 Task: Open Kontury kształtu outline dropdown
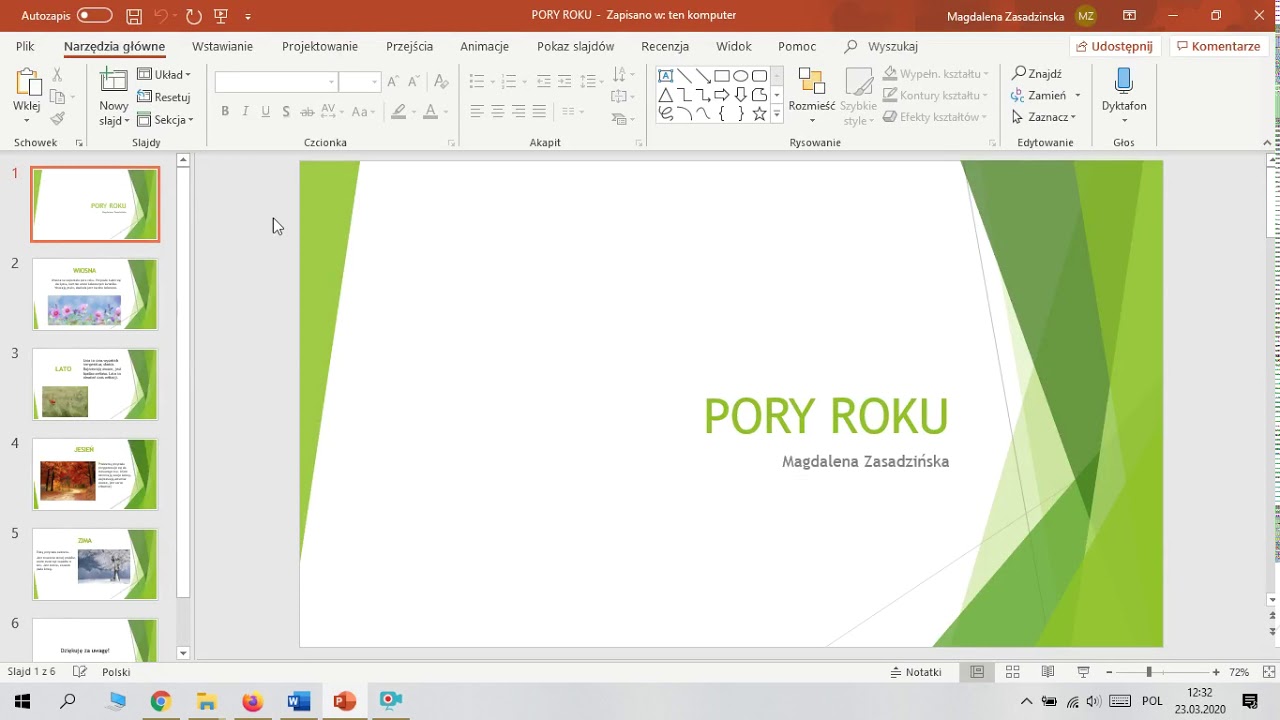click(935, 96)
